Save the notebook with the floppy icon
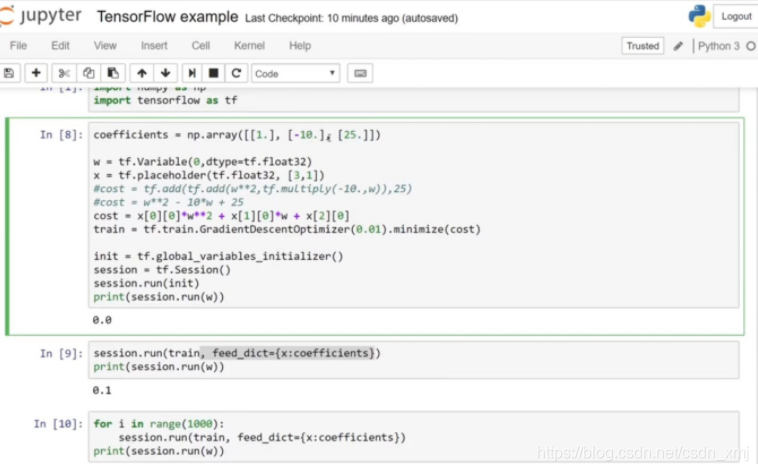This screenshot has width=758, height=471. click(x=9, y=73)
